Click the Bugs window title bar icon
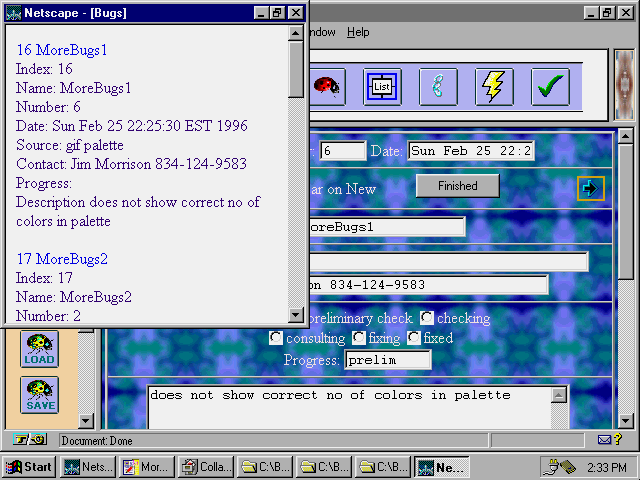 [13, 13]
